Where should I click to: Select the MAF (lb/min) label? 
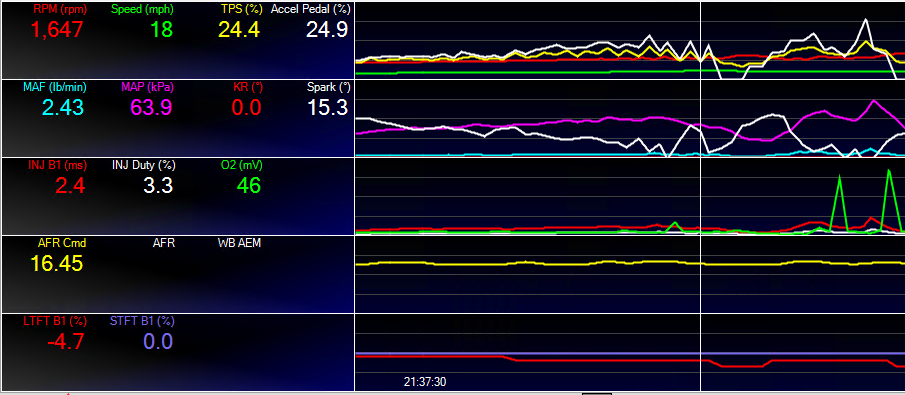(x=55, y=87)
